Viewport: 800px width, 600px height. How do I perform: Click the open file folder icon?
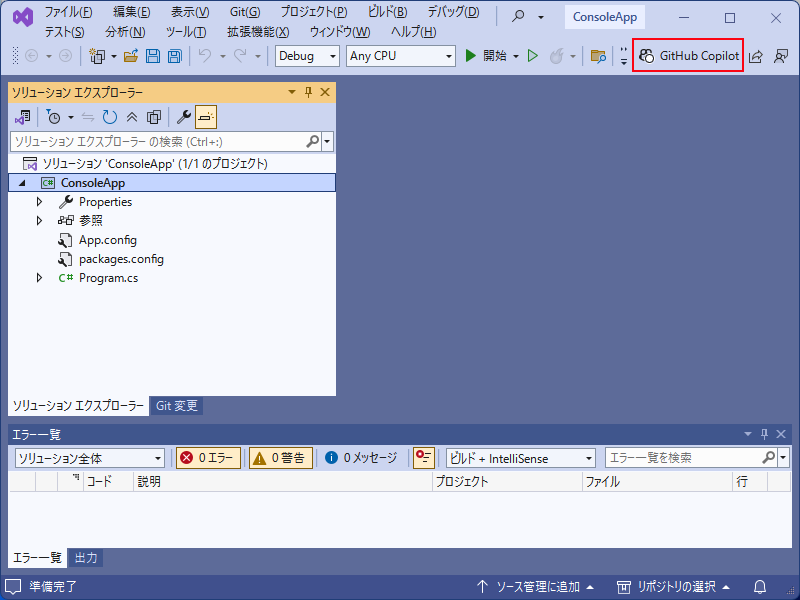pyautogui.click(x=131, y=56)
